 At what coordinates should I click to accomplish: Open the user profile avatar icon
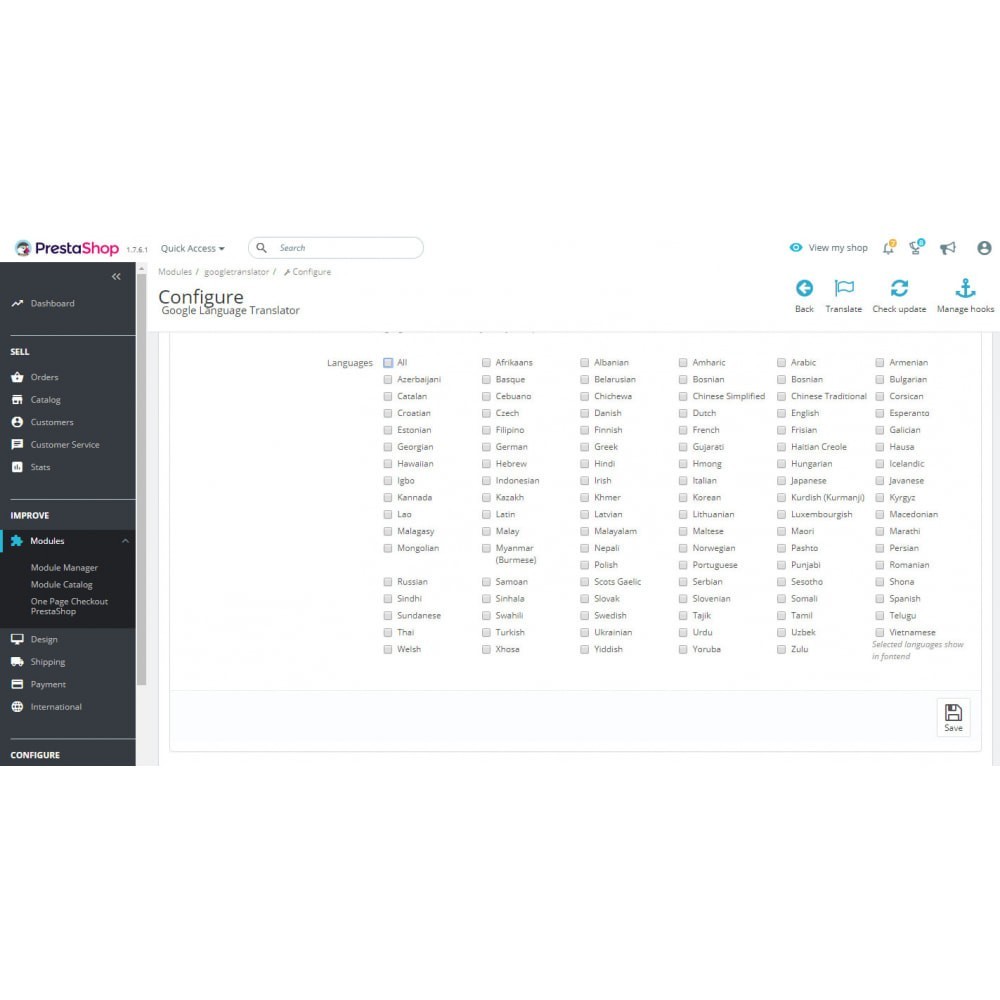984,247
